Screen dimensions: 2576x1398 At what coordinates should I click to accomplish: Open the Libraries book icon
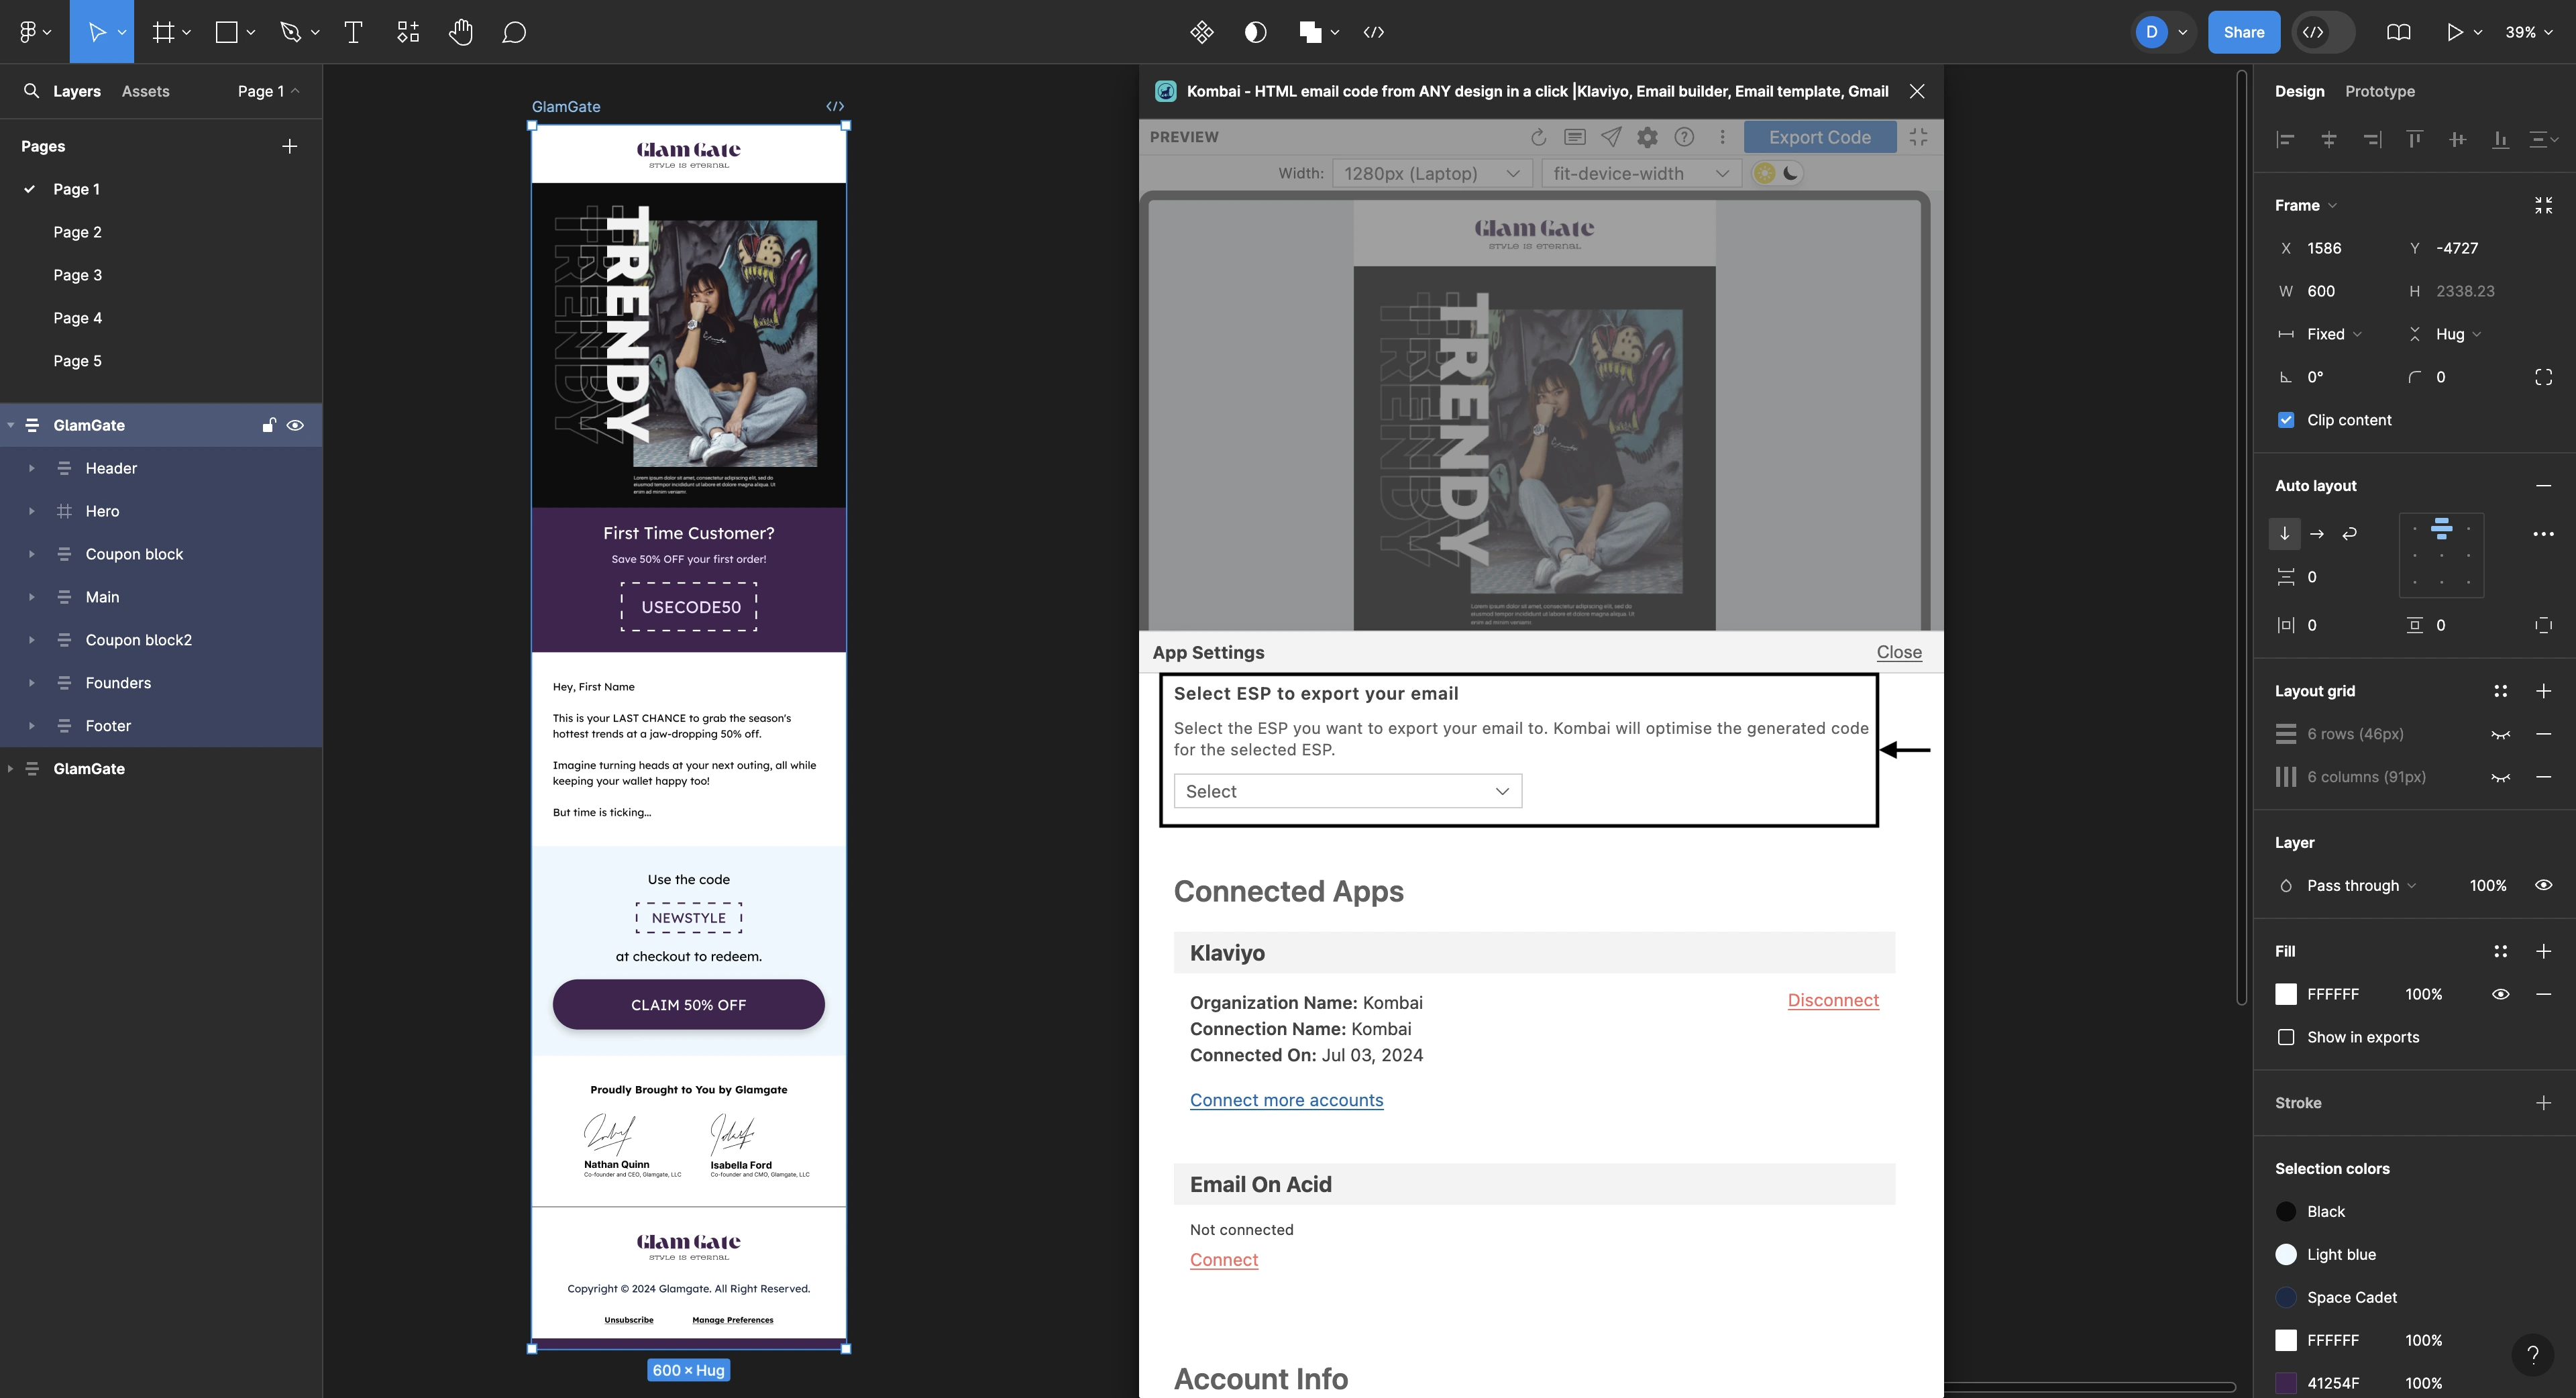coord(2398,32)
